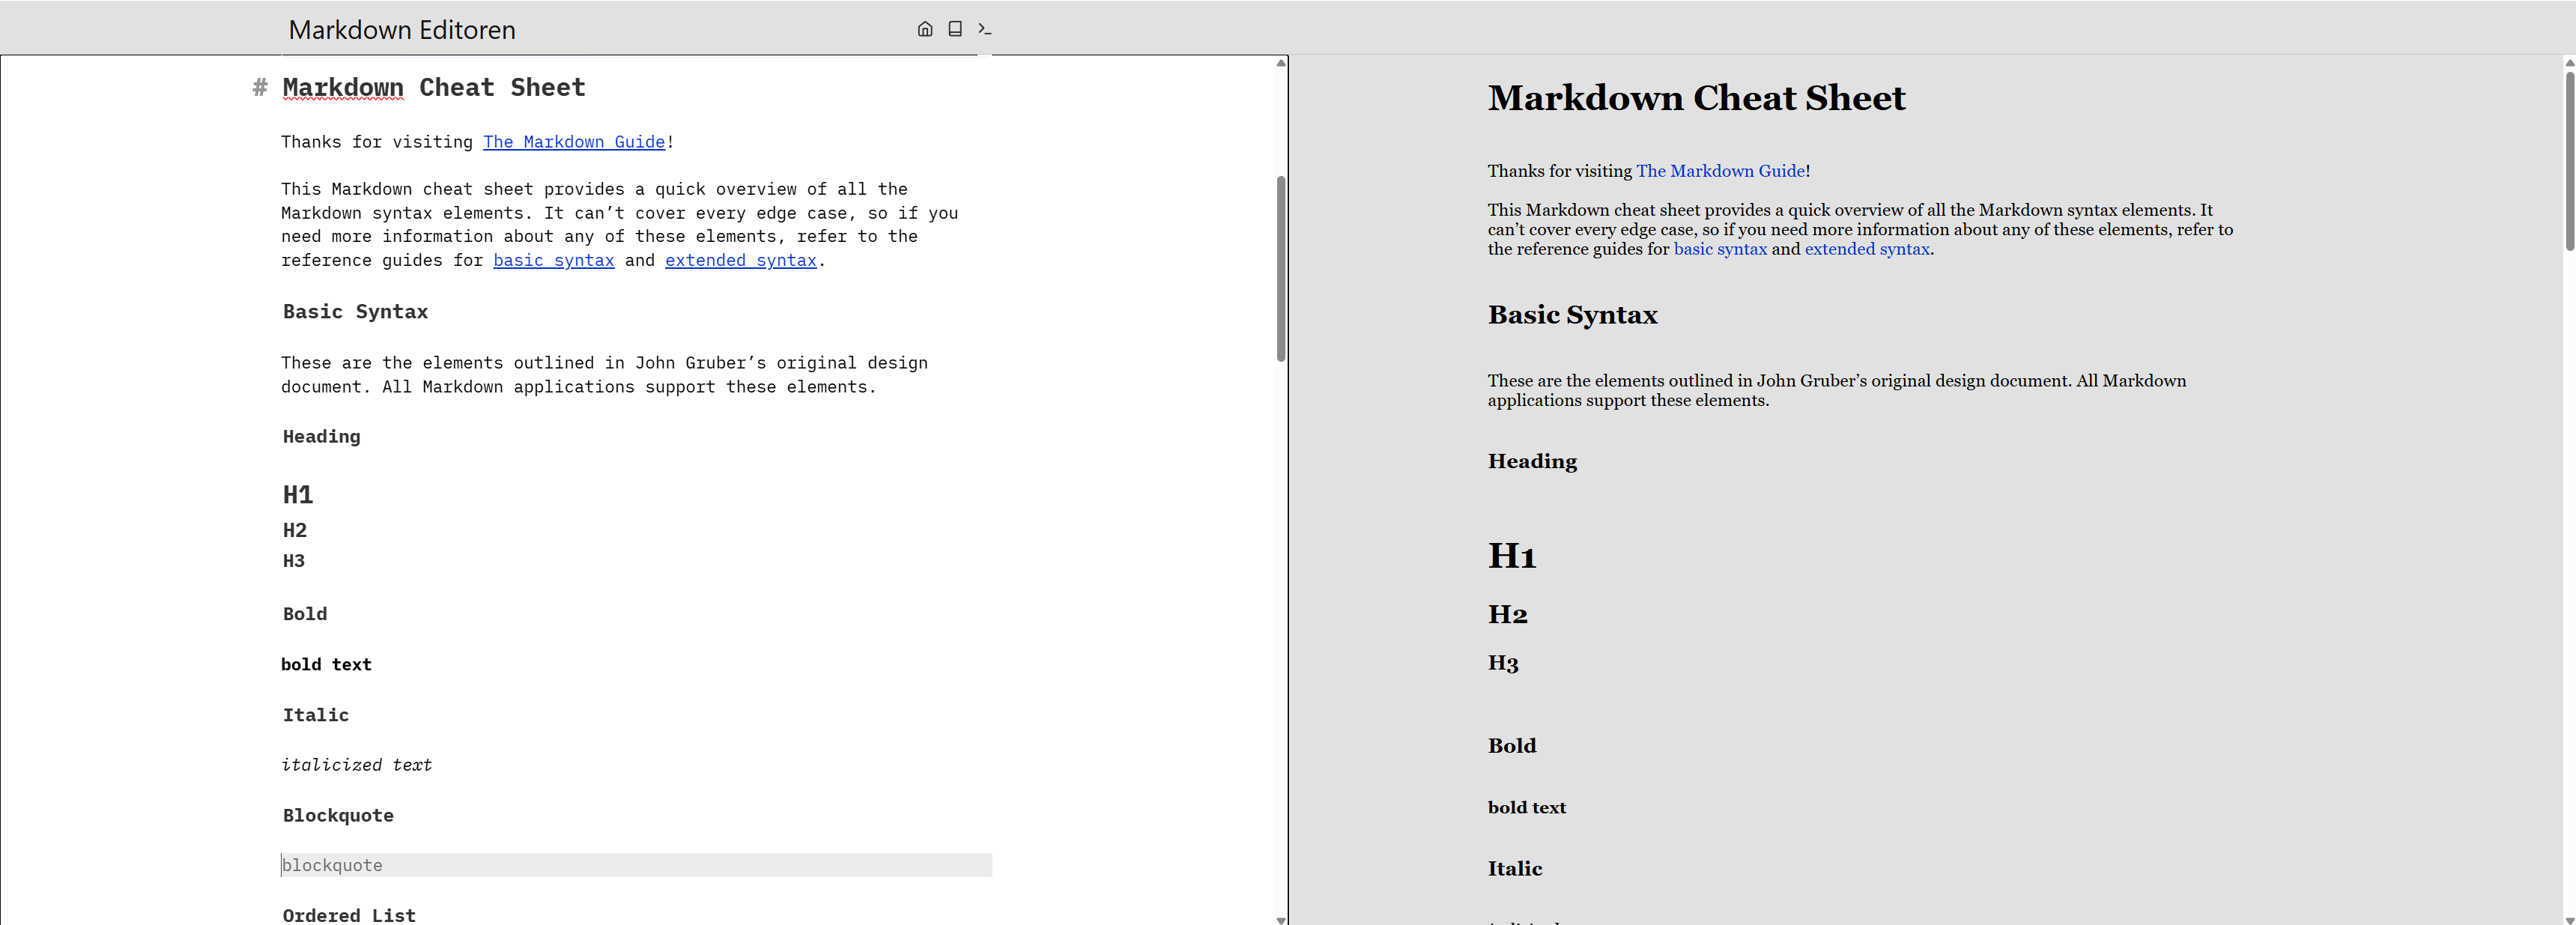This screenshot has width=2576, height=925.
Task: Select the basic syntax link in the preview
Action: (x=1720, y=248)
